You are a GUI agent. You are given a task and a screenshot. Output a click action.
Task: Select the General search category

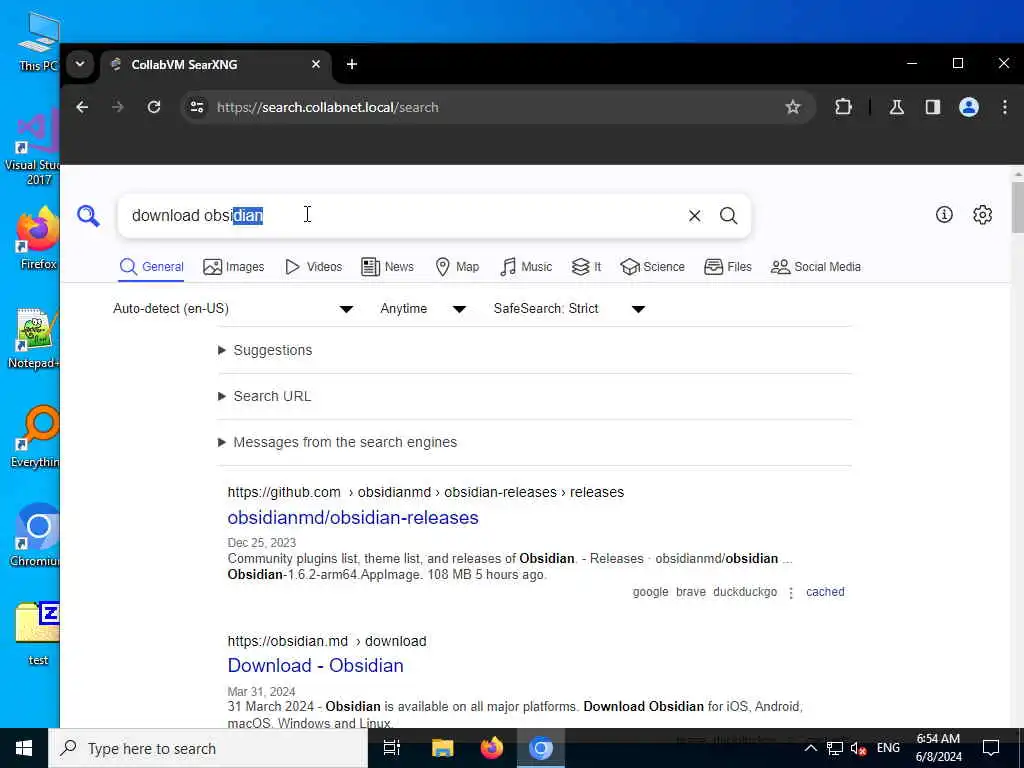pos(152,266)
